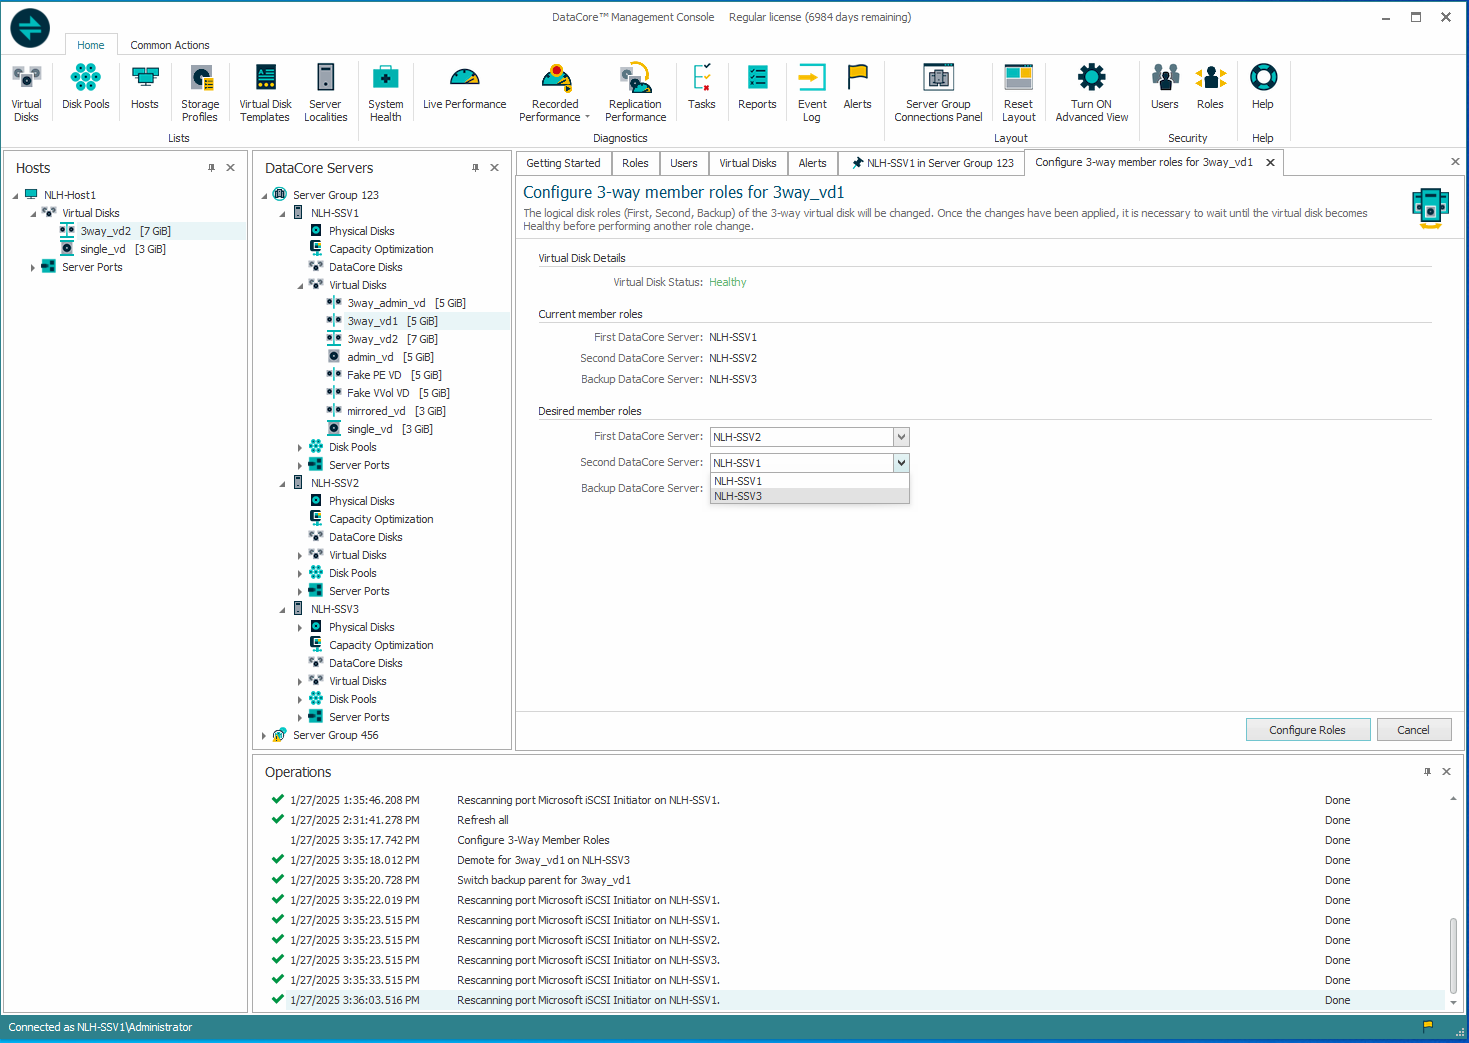Select mirrored_vd in the Virtual Disks tree
This screenshot has height=1043, width=1469.
tap(376, 411)
